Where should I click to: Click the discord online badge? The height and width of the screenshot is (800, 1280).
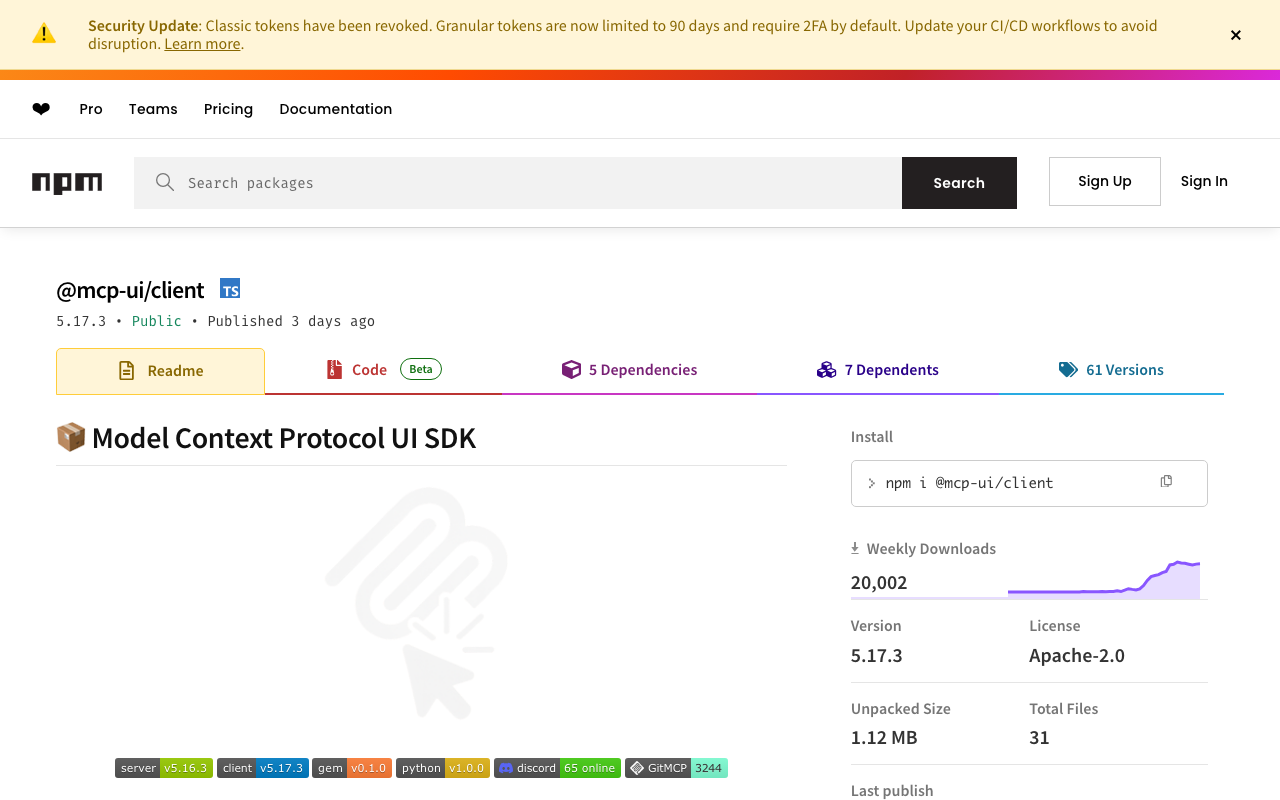click(557, 768)
